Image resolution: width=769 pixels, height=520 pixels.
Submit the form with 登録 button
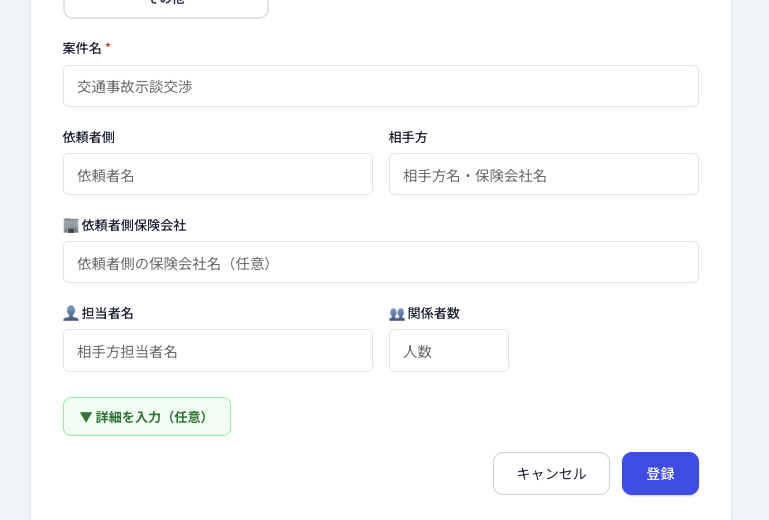(660, 473)
